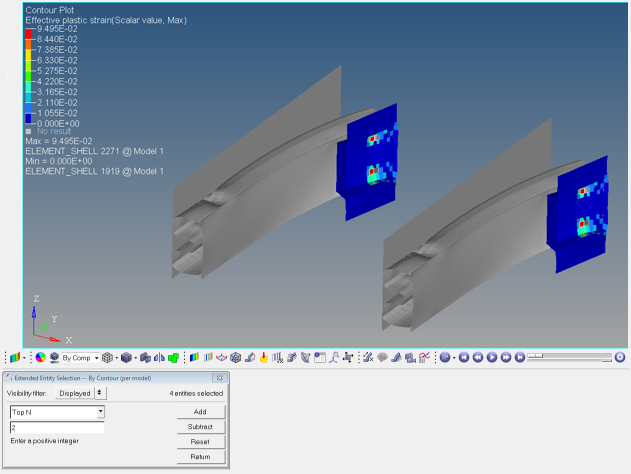
Task: Click the Subtract button
Action: 200,427
